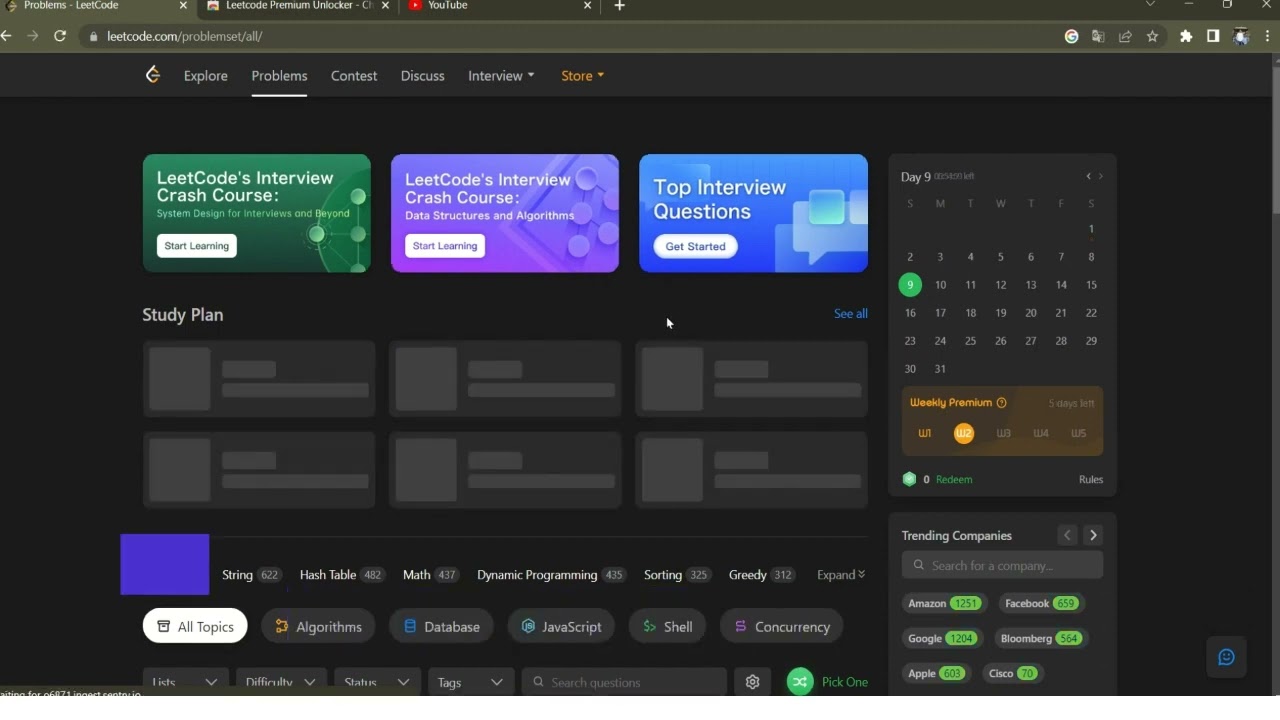Viewport: 1280px width, 720px height.
Task: Click the share page icon in address bar
Action: pyautogui.click(x=1125, y=36)
